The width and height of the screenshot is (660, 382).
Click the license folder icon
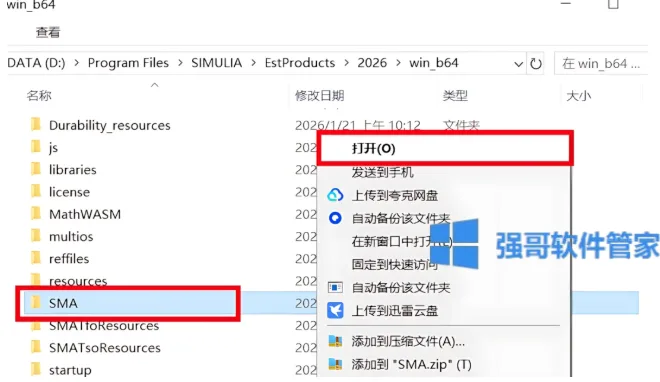click(36, 191)
